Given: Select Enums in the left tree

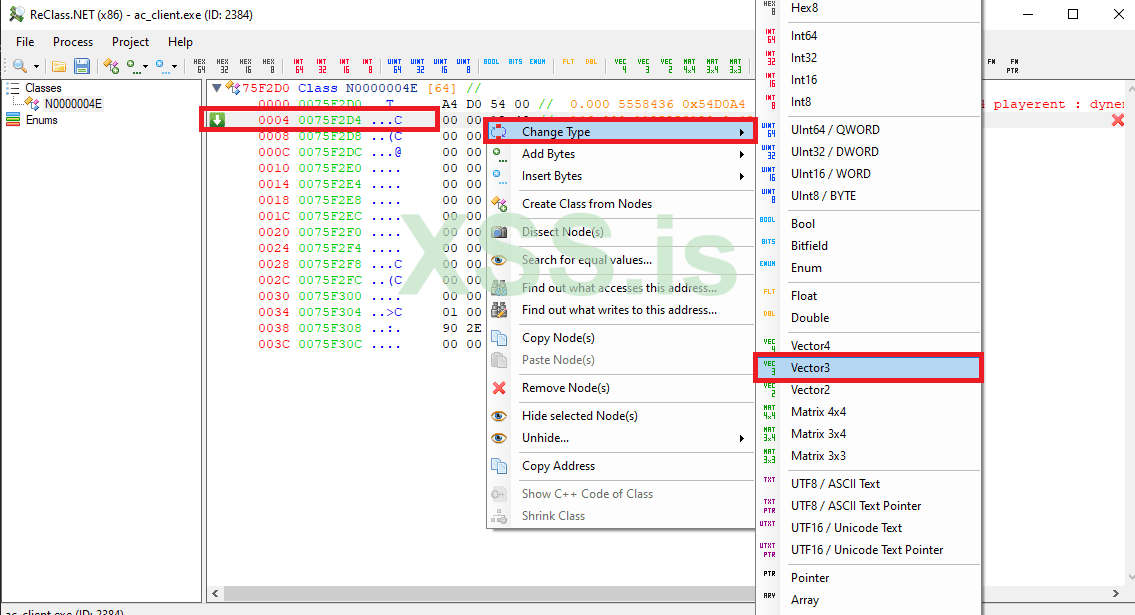Looking at the screenshot, I should pyautogui.click(x=41, y=120).
